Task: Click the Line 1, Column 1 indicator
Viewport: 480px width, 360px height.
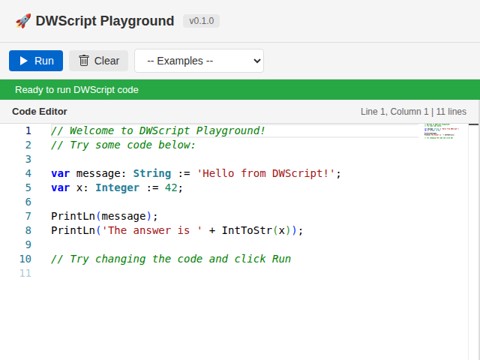Action: 413,112
